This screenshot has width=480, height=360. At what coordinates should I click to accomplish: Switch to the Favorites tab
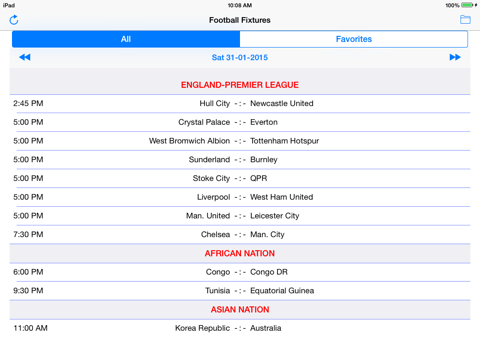(354, 39)
